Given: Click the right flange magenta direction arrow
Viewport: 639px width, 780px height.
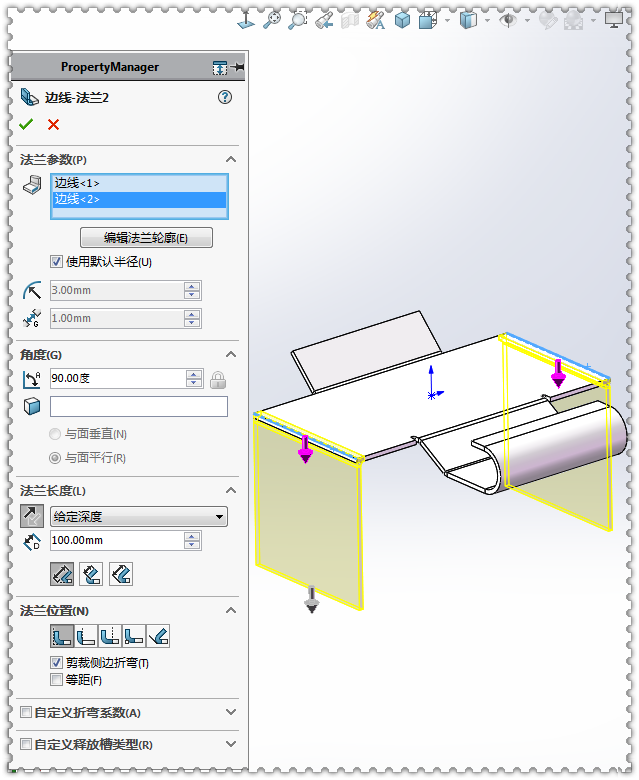Looking at the screenshot, I should click(558, 374).
